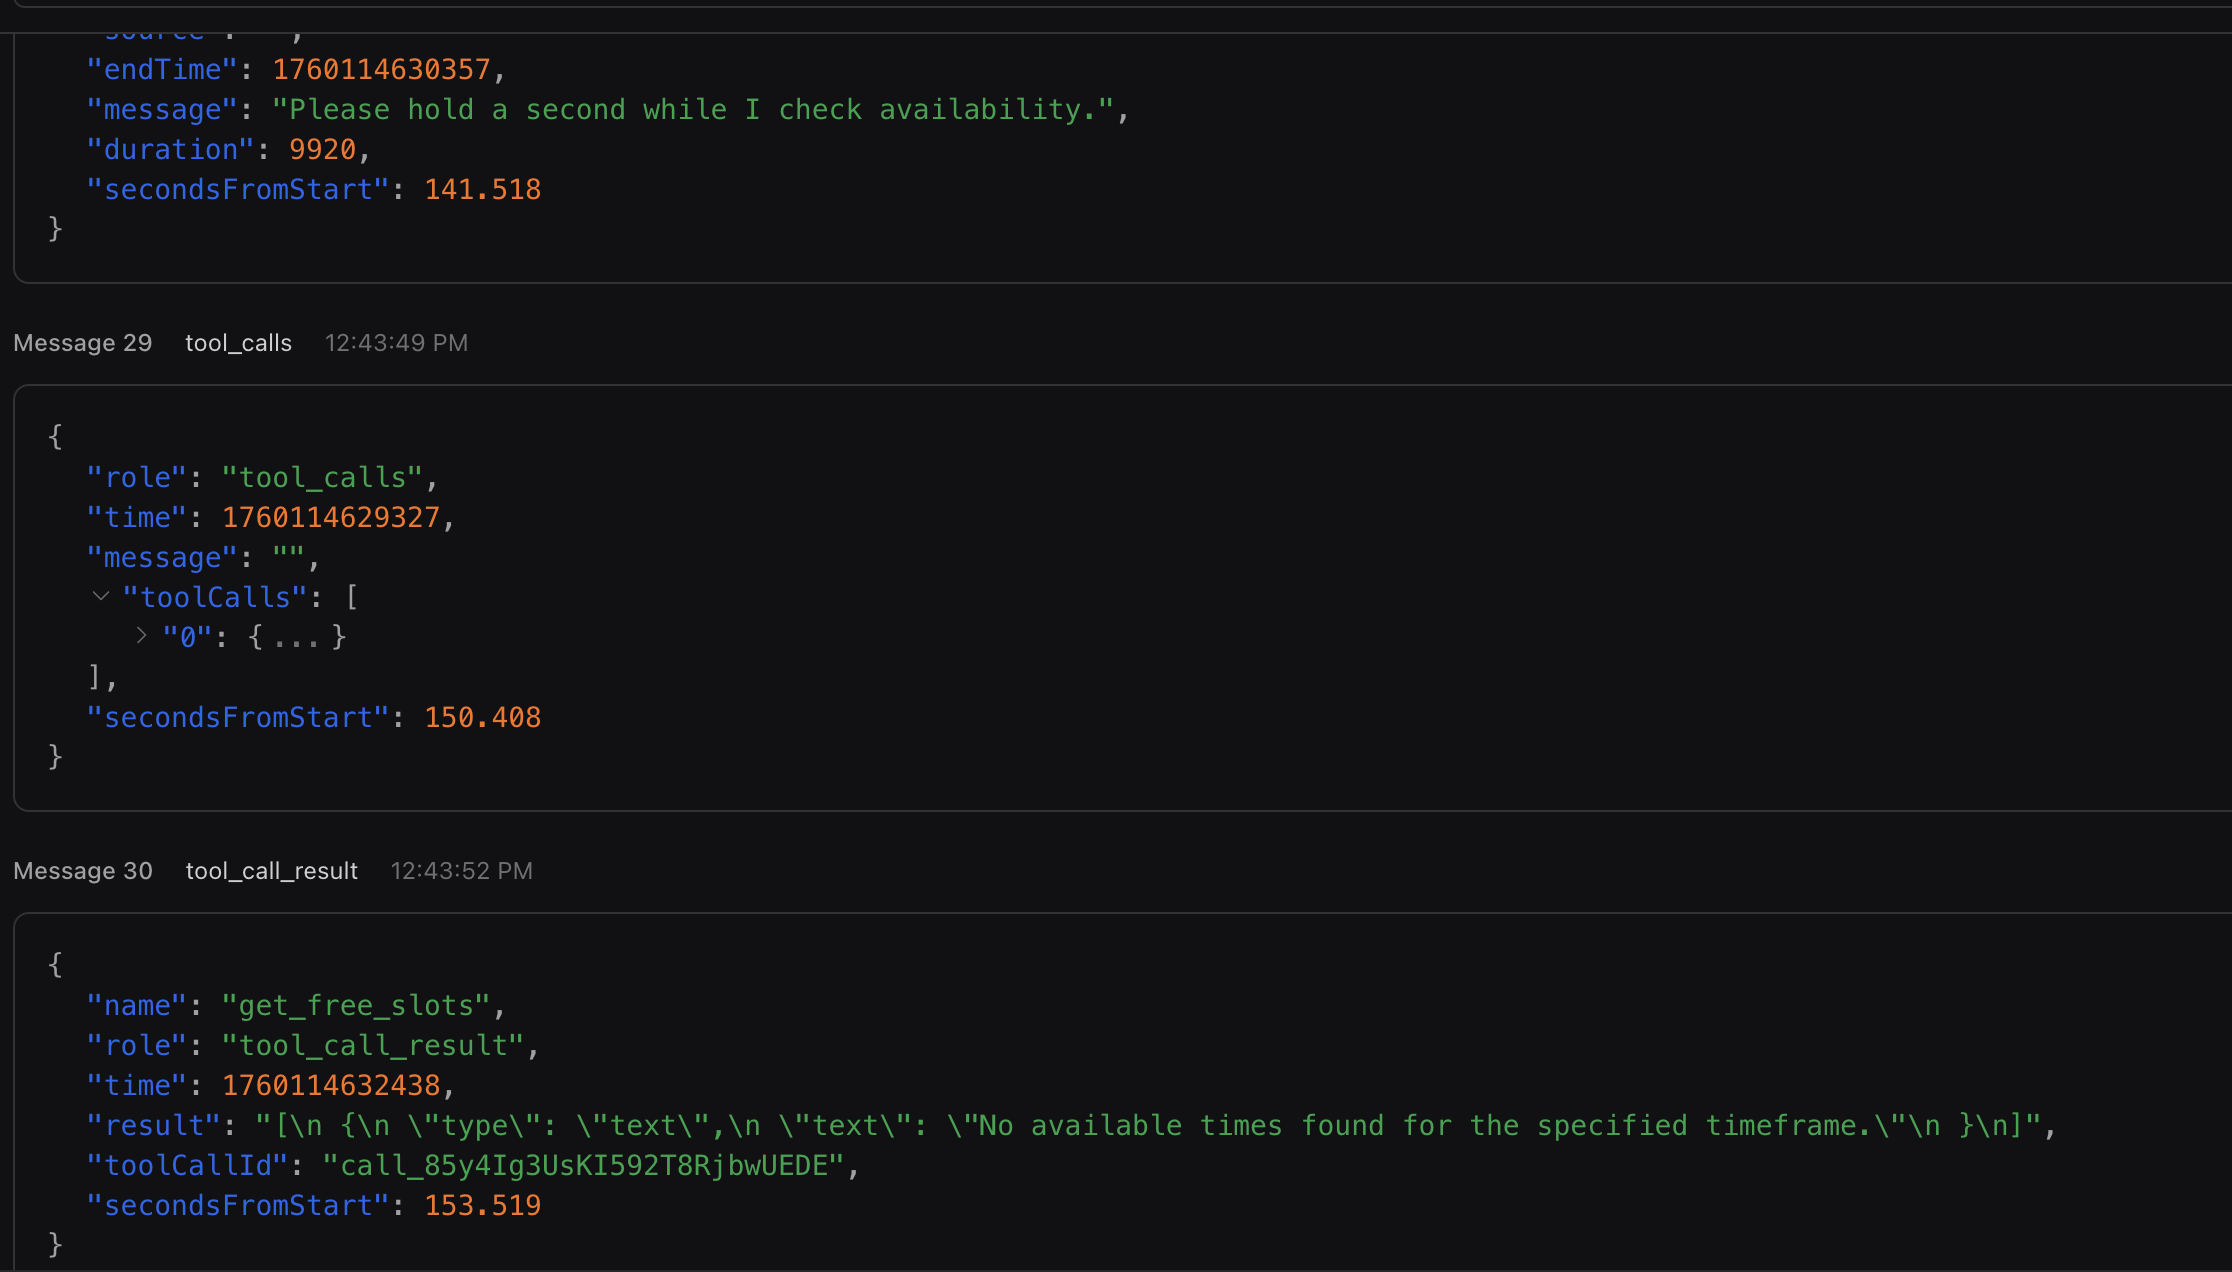Click the duration value 9920

(x=322, y=150)
